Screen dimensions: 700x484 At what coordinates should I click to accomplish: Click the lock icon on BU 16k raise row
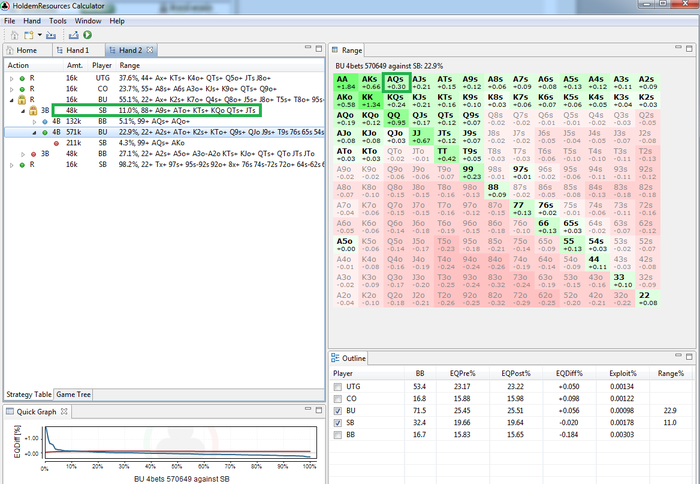pyautogui.click(x=22, y=100)
